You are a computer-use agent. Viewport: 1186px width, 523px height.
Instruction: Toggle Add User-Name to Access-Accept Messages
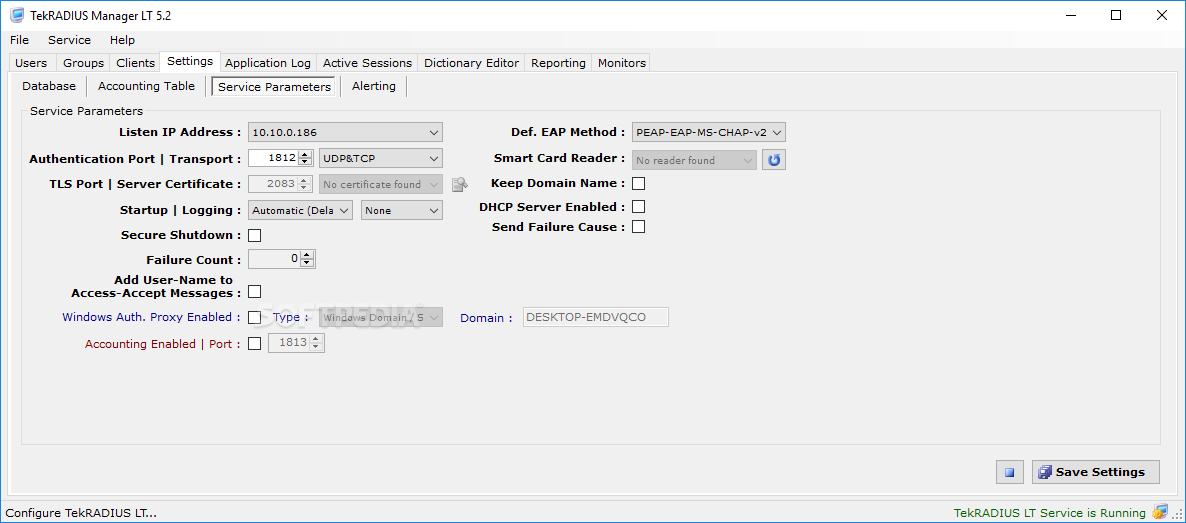(255, 291)
